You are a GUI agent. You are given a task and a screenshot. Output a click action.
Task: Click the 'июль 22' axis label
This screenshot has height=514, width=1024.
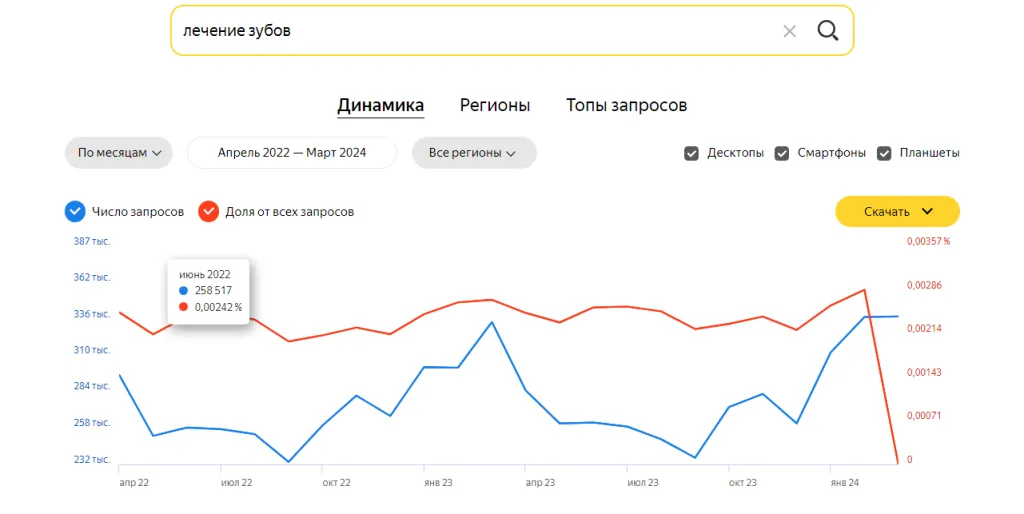[x=236, y=483]
